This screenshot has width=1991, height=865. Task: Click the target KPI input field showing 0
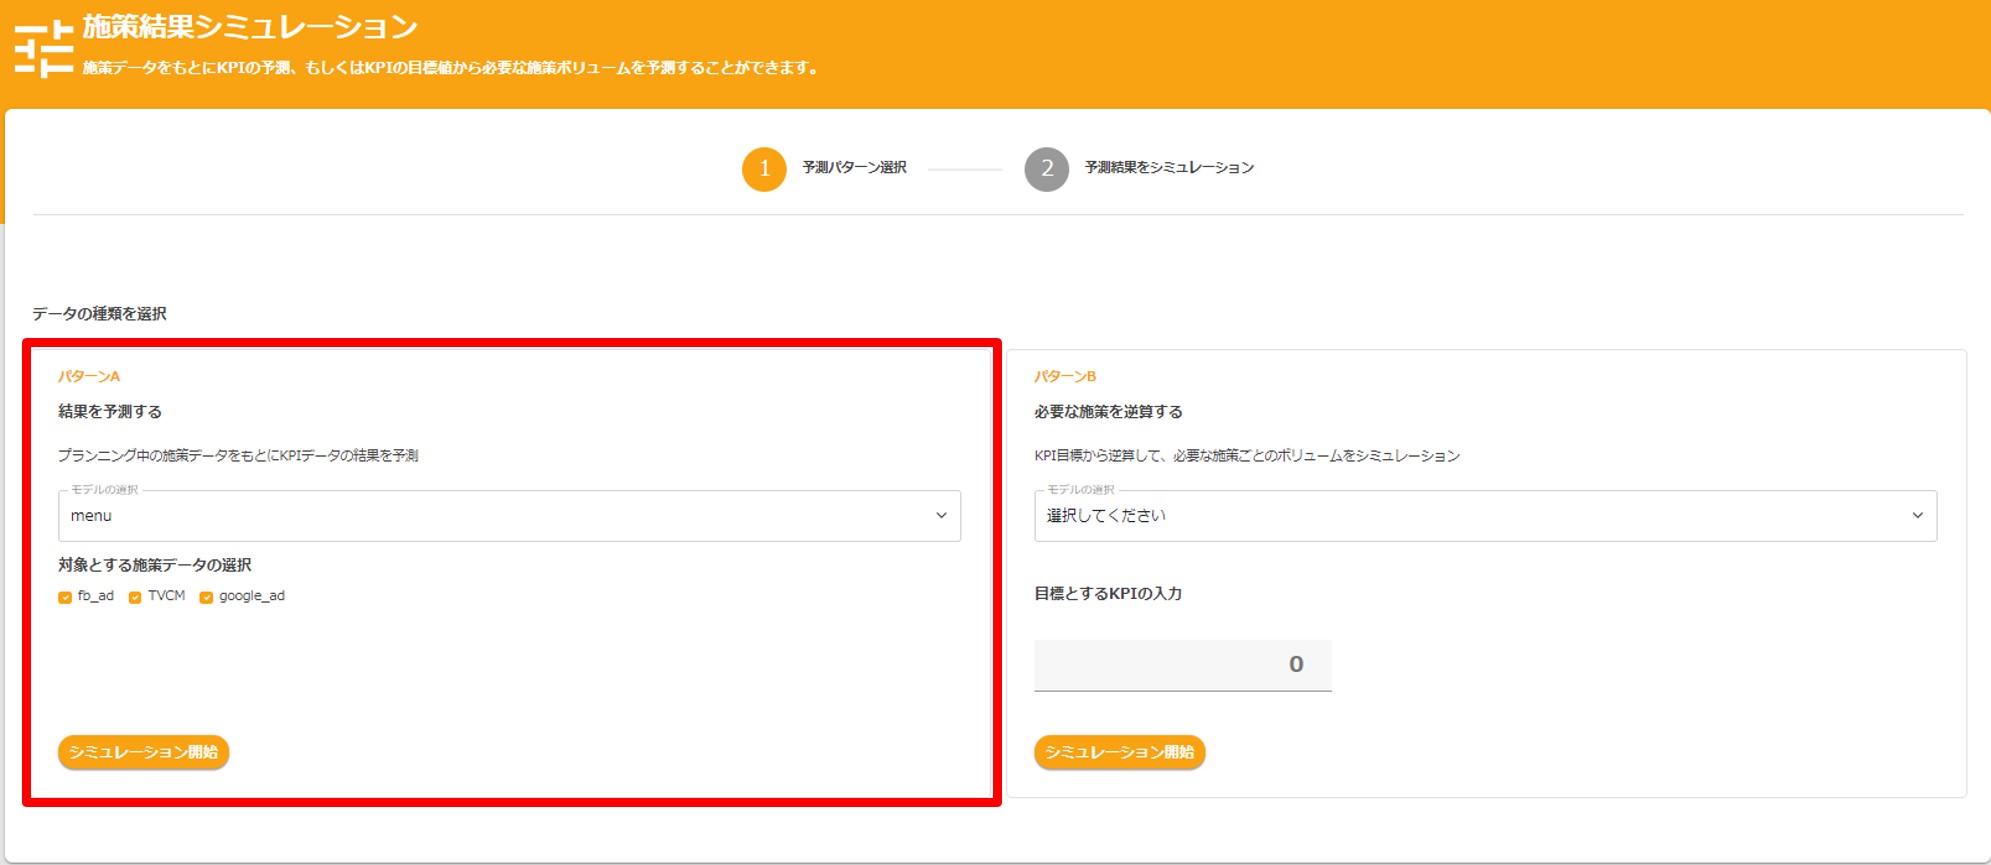[x=1183, y=665]
